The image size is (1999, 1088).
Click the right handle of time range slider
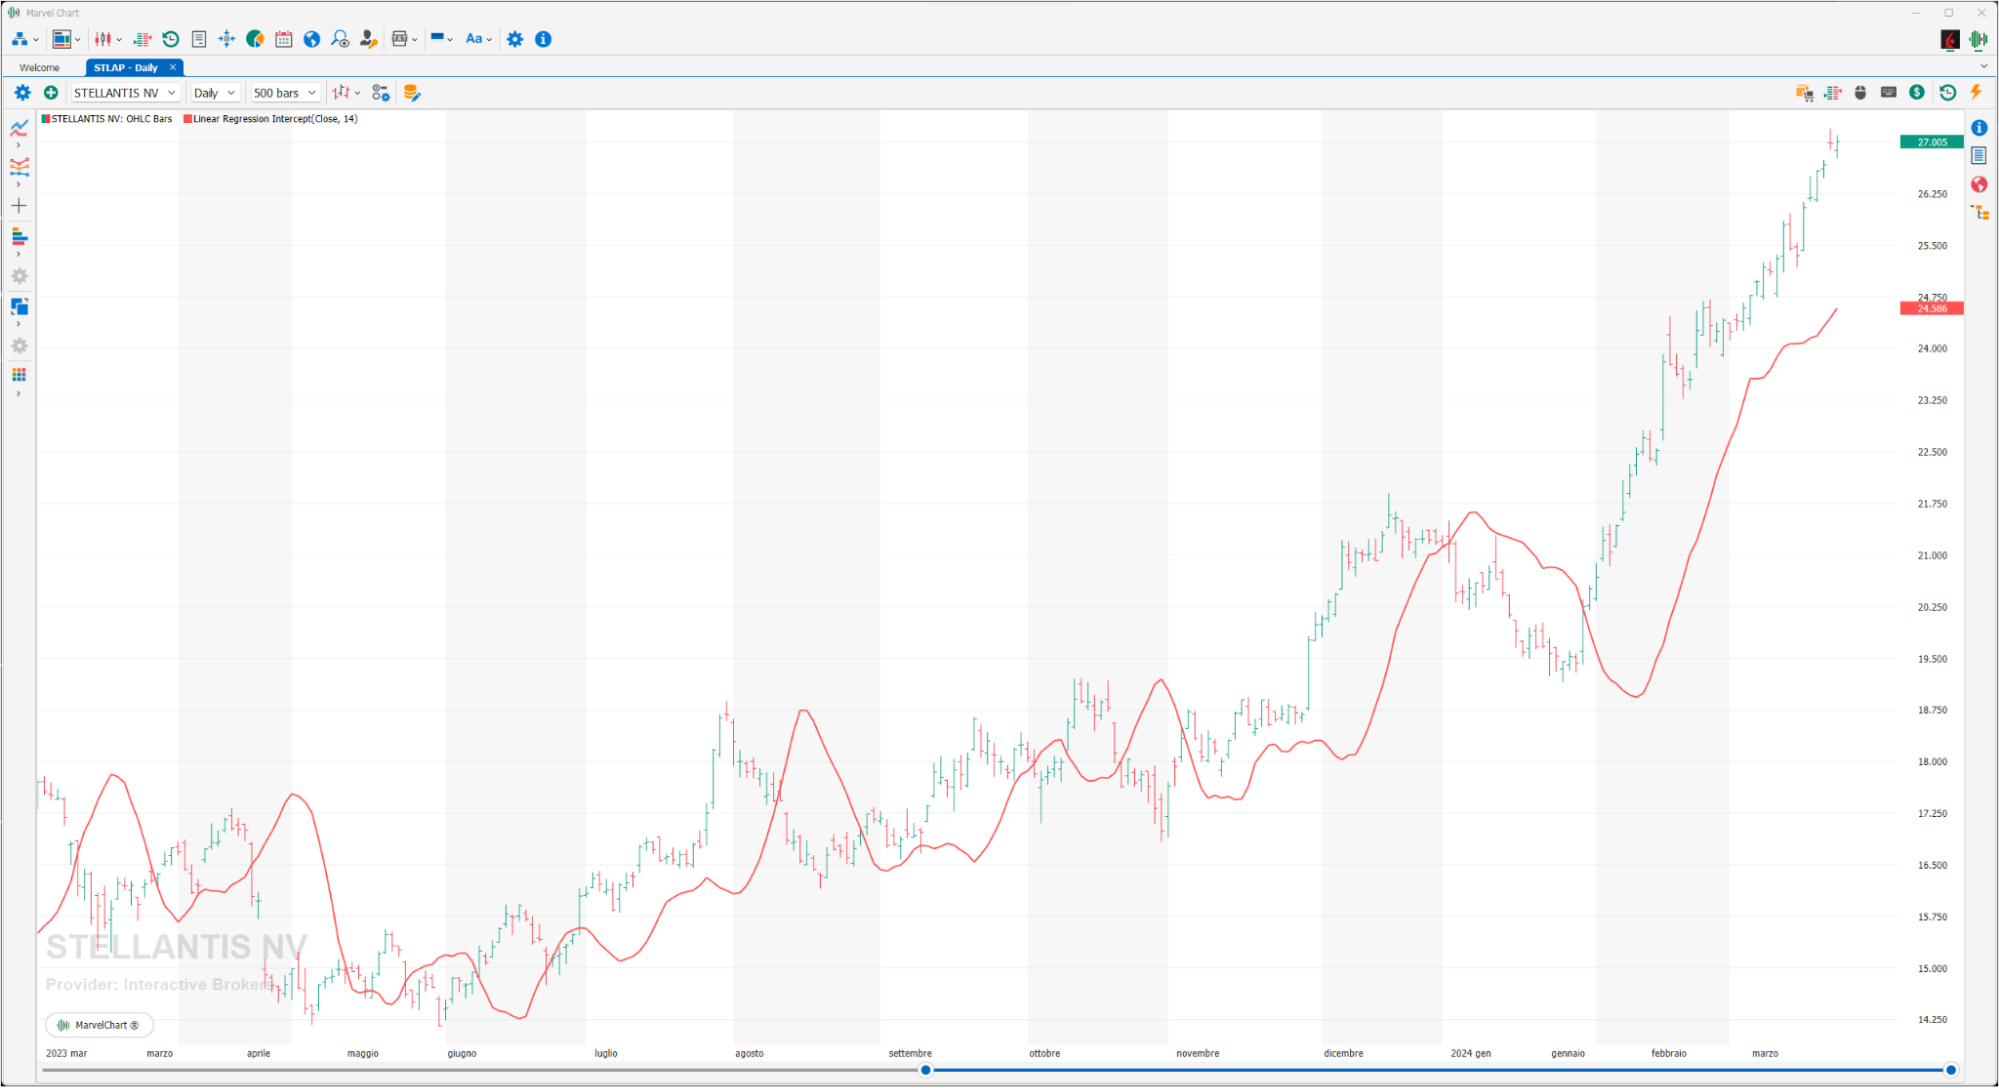tap(1950, 1070)
